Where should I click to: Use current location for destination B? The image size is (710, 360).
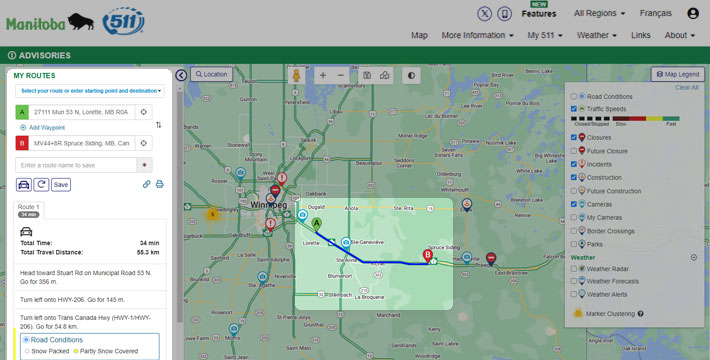tap(144, 143)
